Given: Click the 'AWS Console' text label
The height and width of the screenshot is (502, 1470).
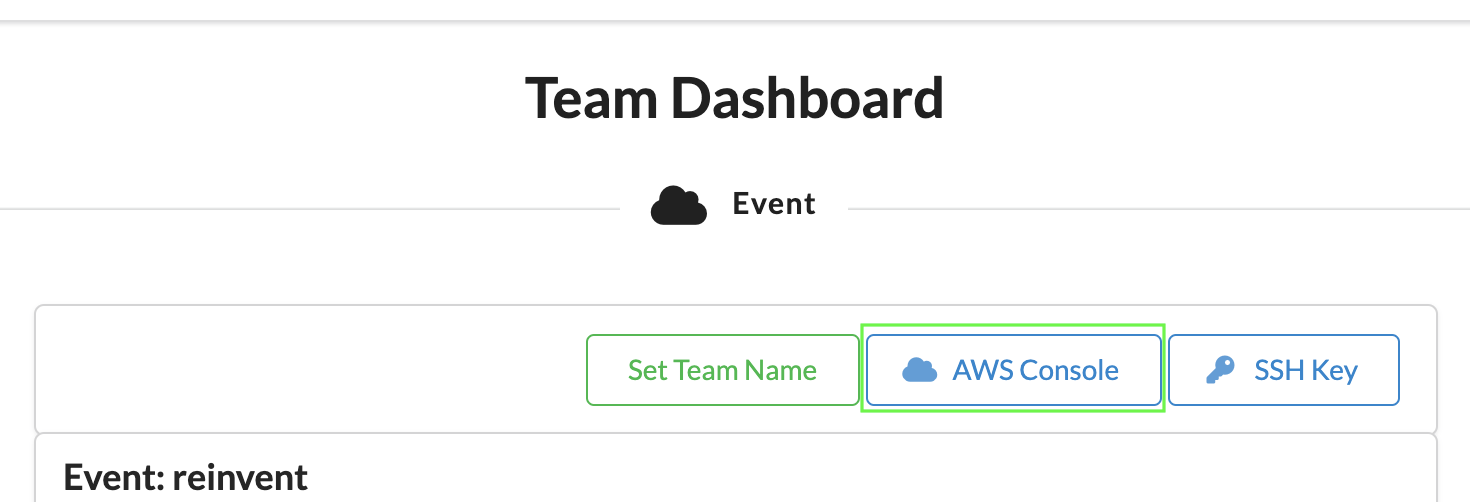Looking at the screenshot, I should point(1035,371).
